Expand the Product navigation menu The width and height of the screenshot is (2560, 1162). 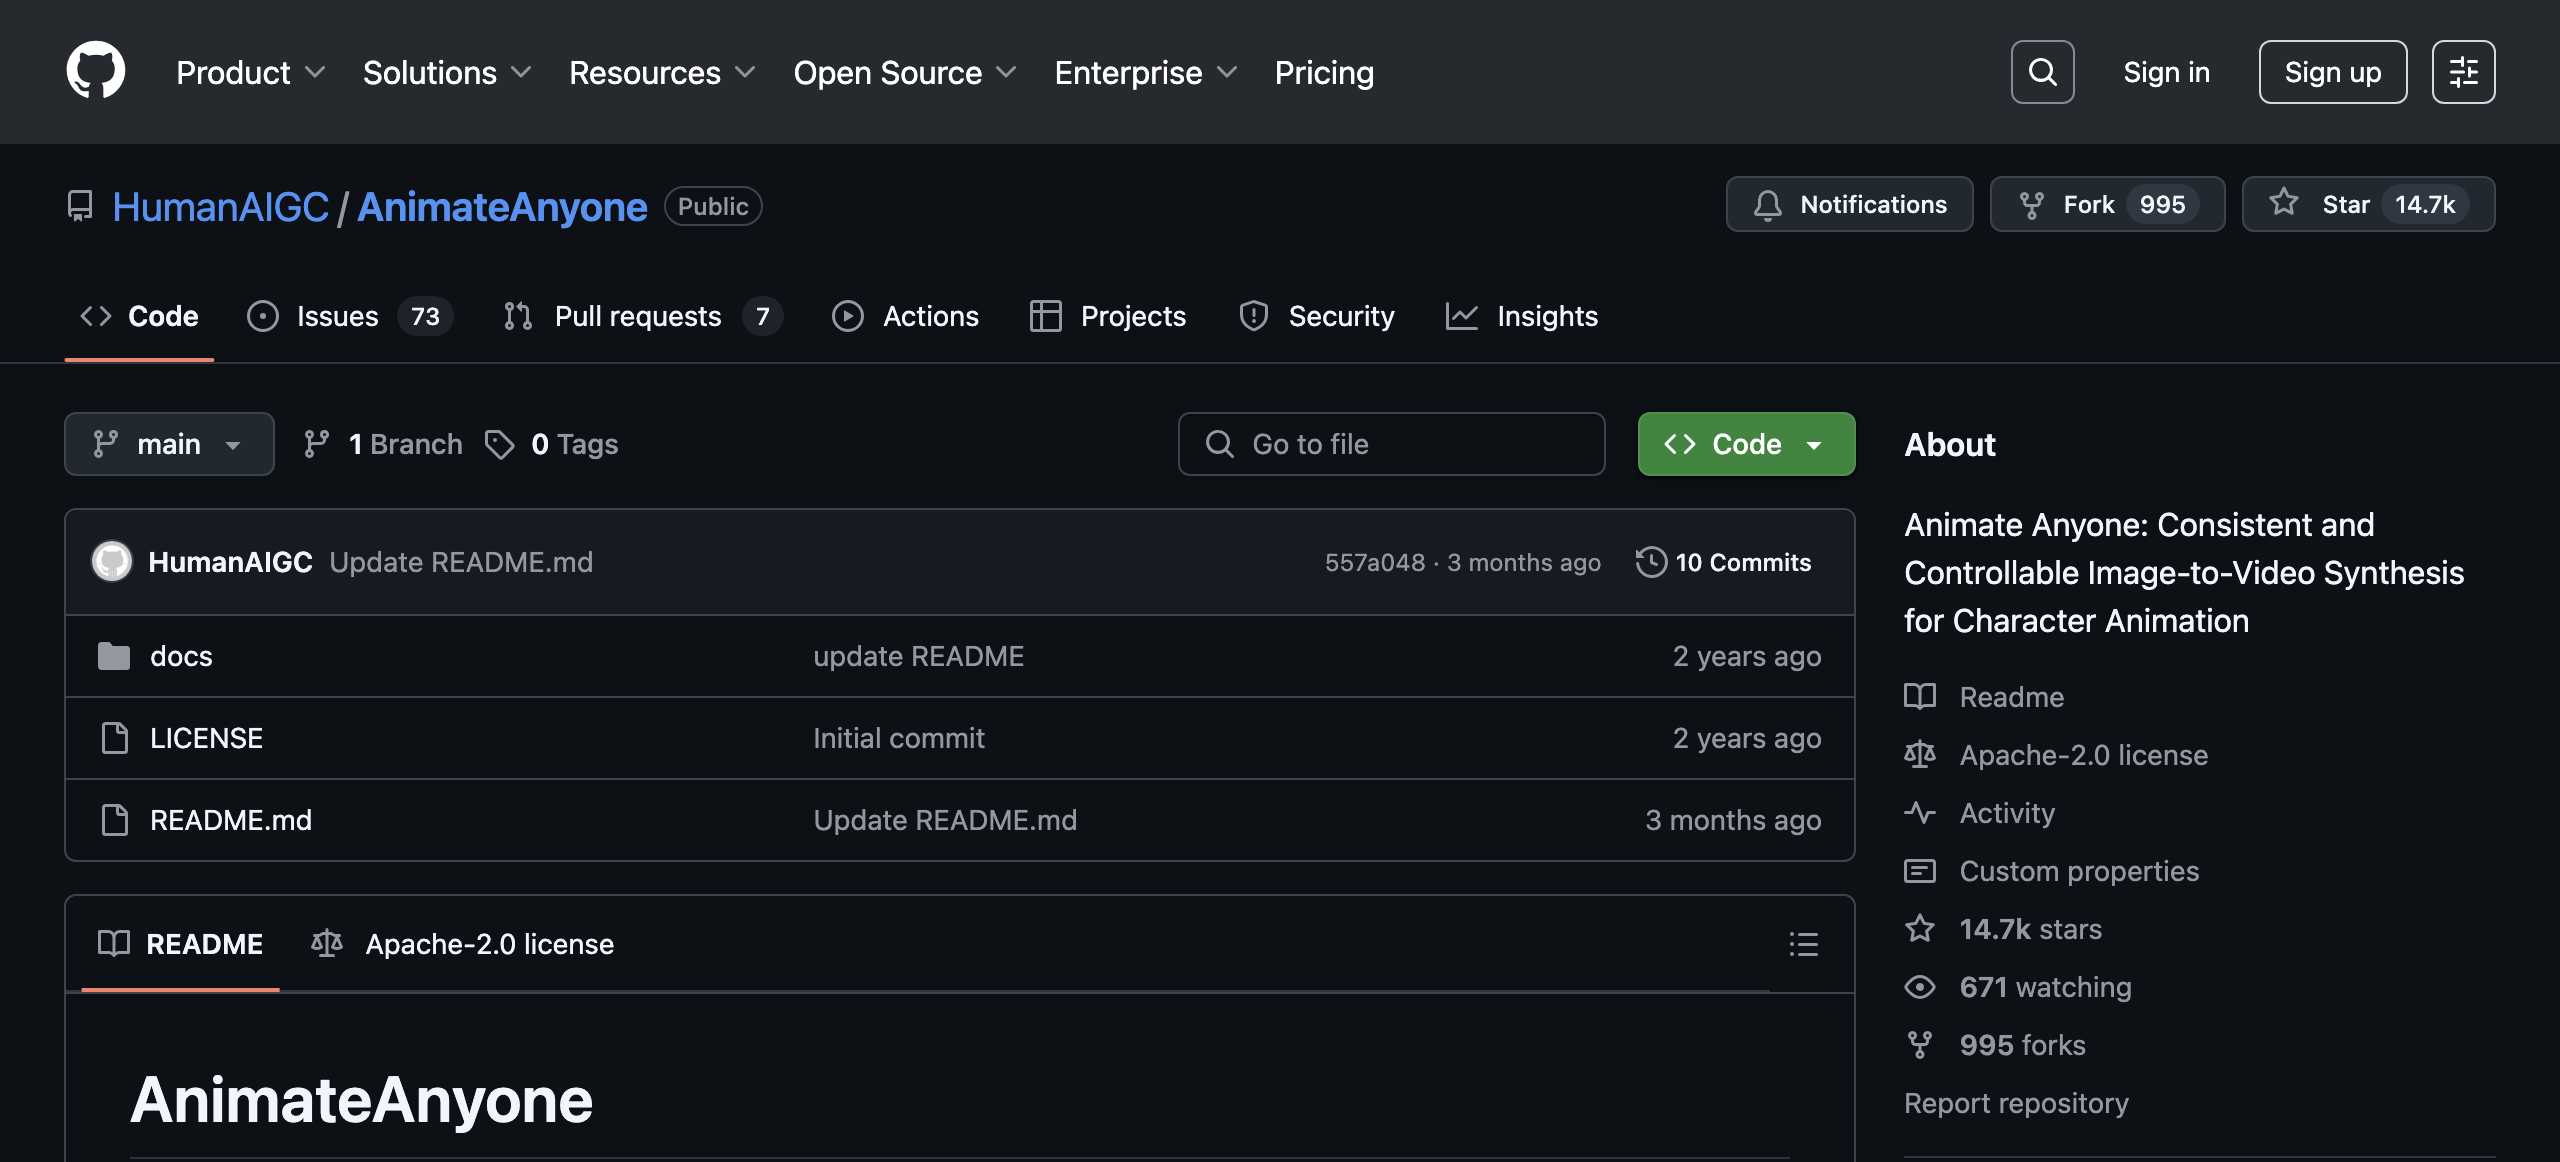250,72
